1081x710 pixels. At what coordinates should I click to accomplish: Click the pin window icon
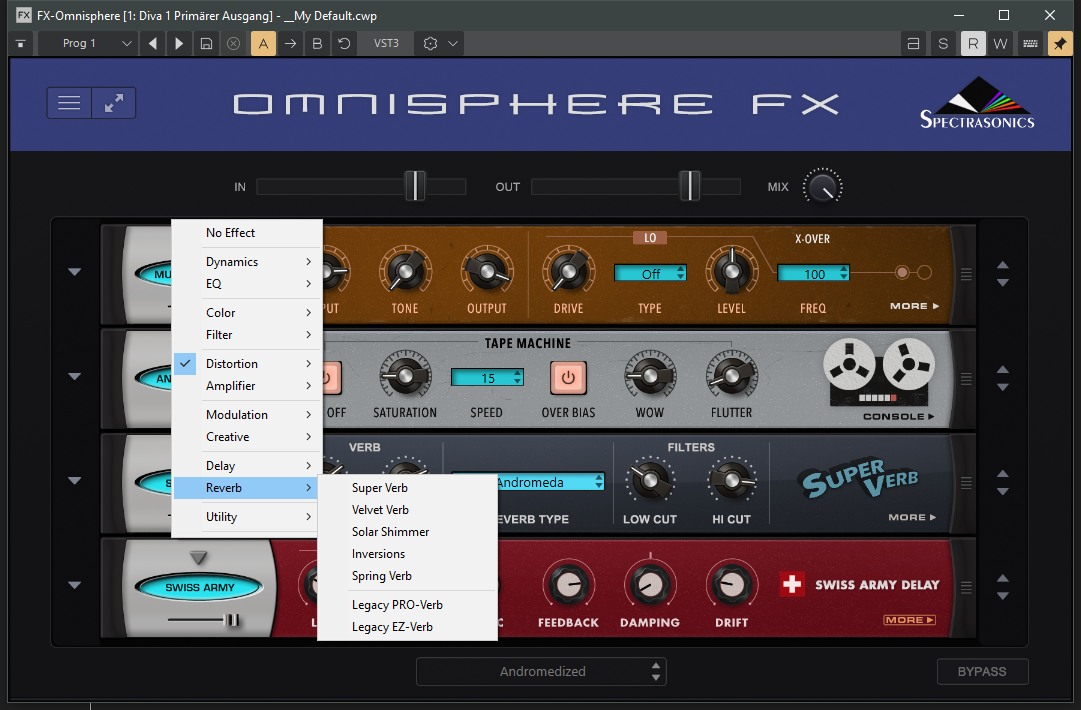click(x=1058, y=44)
